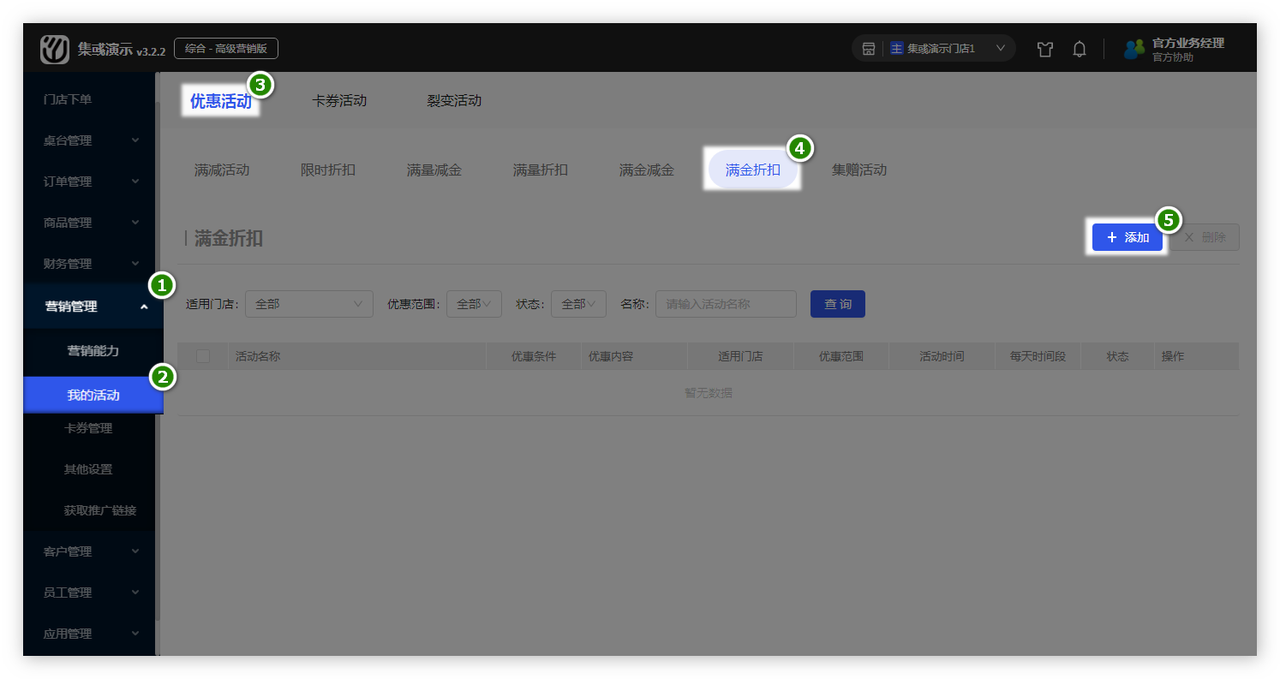Click the 操作 column header
1280x679 pixels.
[1172, 356]
